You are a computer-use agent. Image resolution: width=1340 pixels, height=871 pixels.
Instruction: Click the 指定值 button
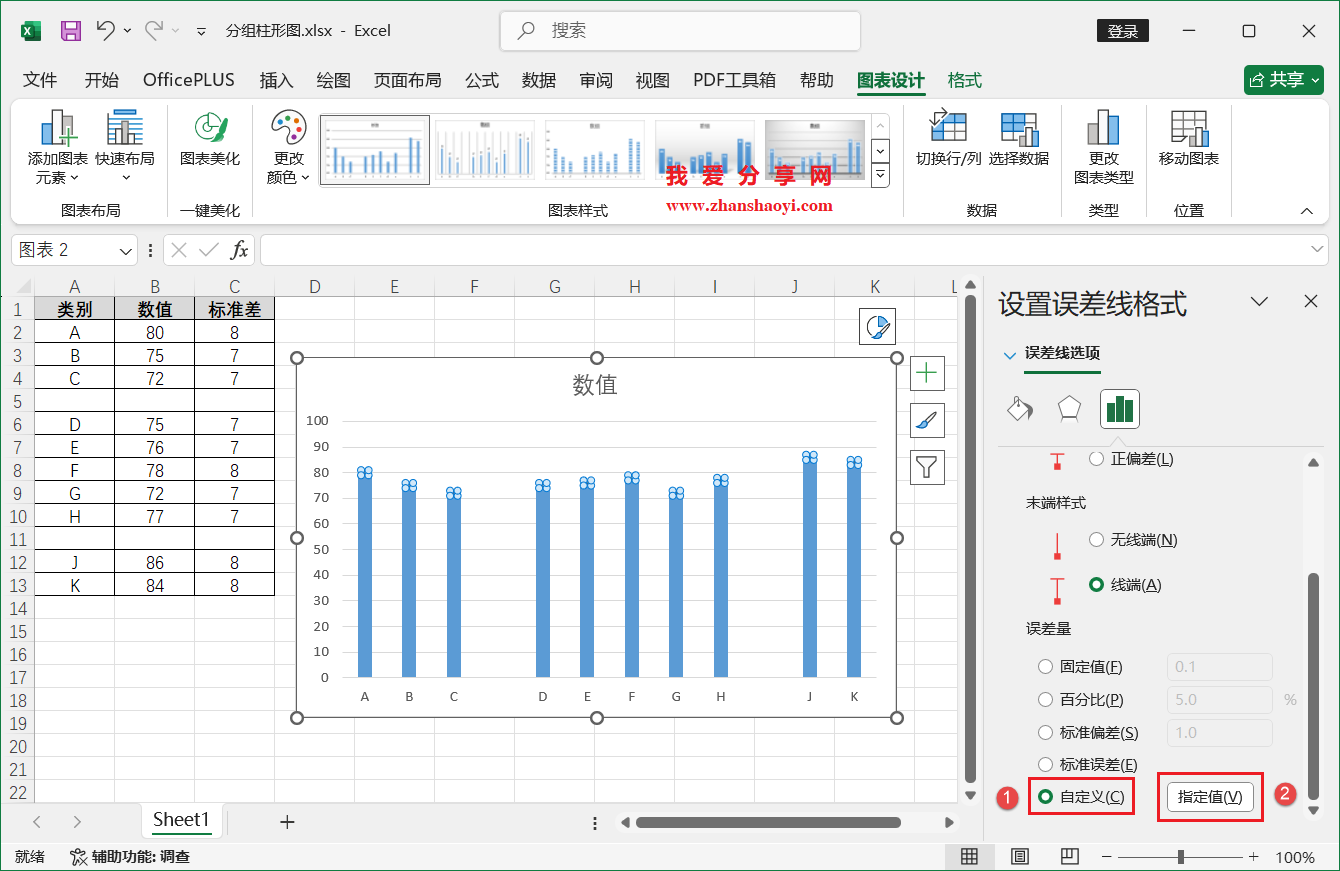(x=1210, y=796)
